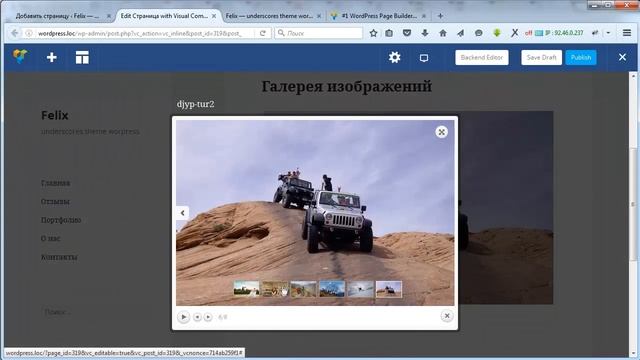Open Контакты menu link
Image resolution: width=640 pixels, height=360 pixels.
(x=59, y=257)
